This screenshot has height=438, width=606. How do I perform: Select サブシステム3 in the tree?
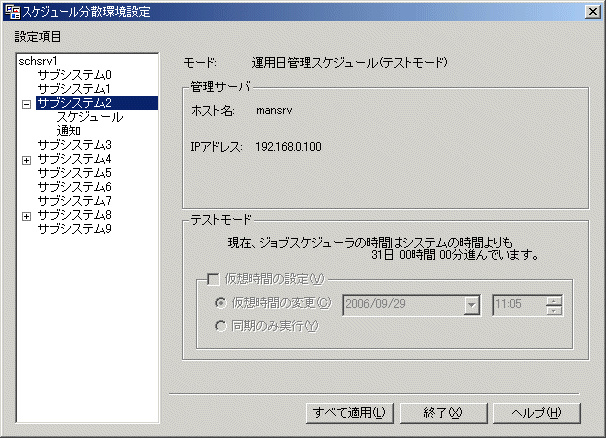point(75,145)
